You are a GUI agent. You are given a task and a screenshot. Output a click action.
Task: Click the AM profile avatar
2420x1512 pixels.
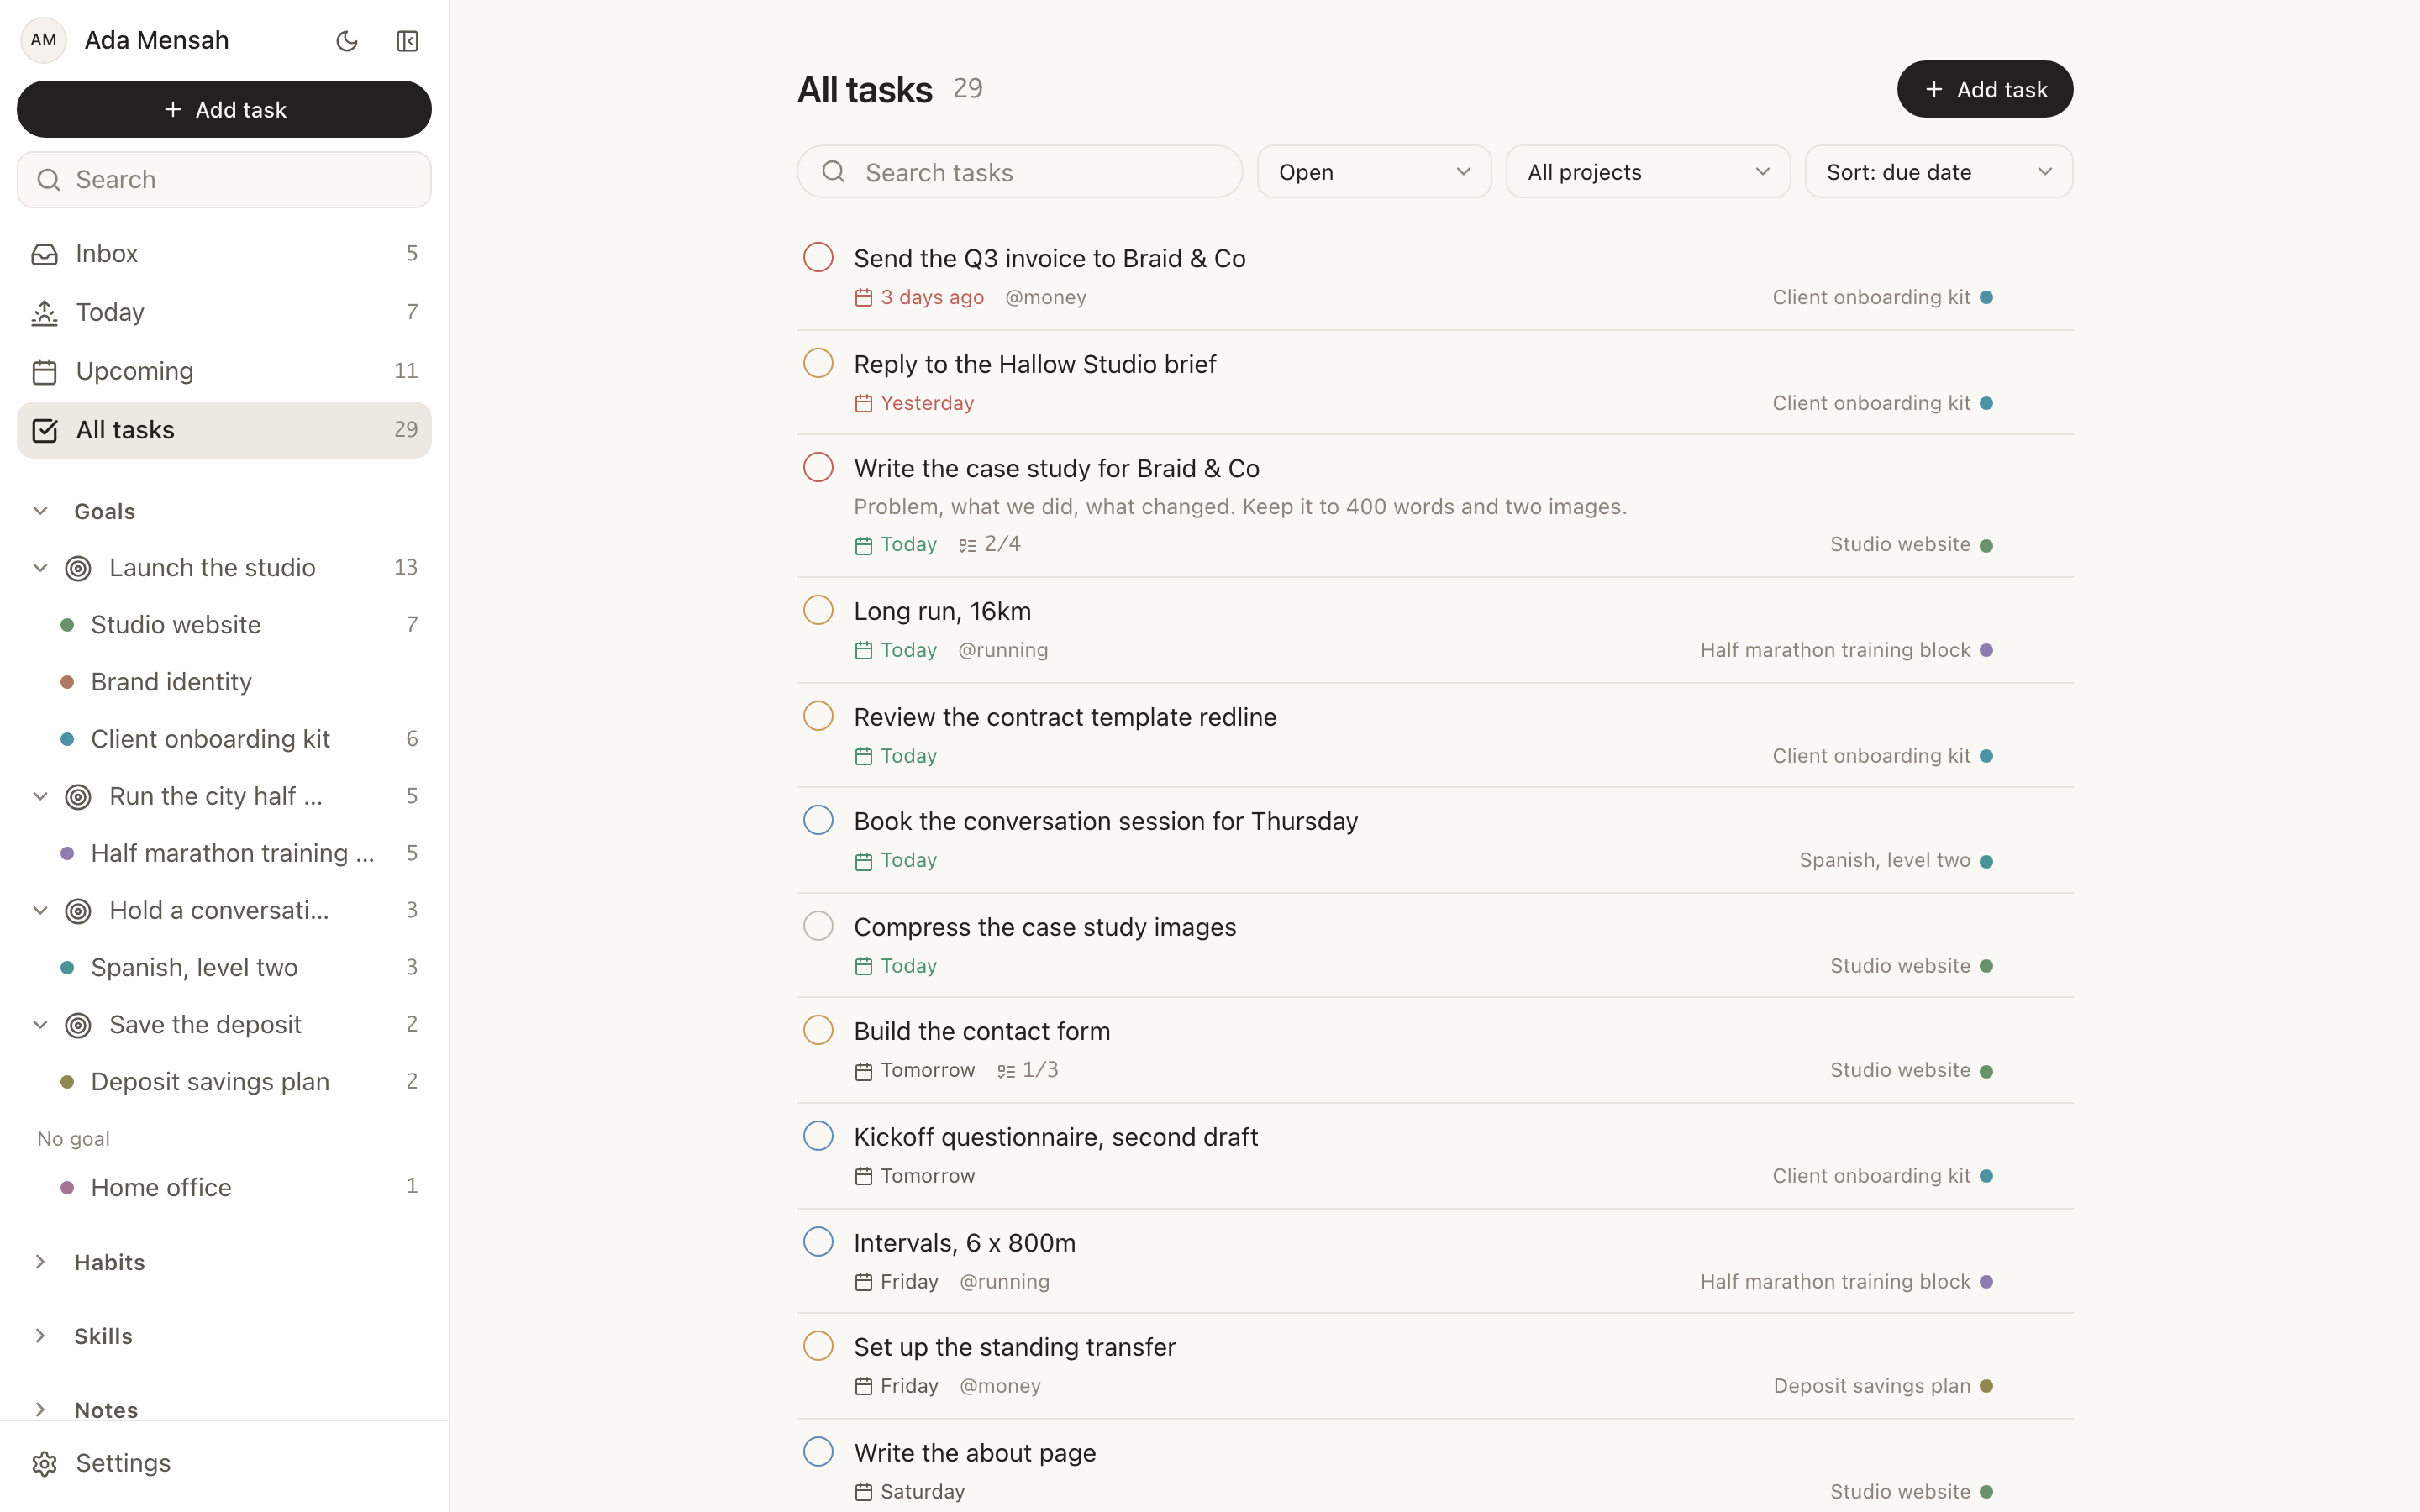tap(43, 40)
